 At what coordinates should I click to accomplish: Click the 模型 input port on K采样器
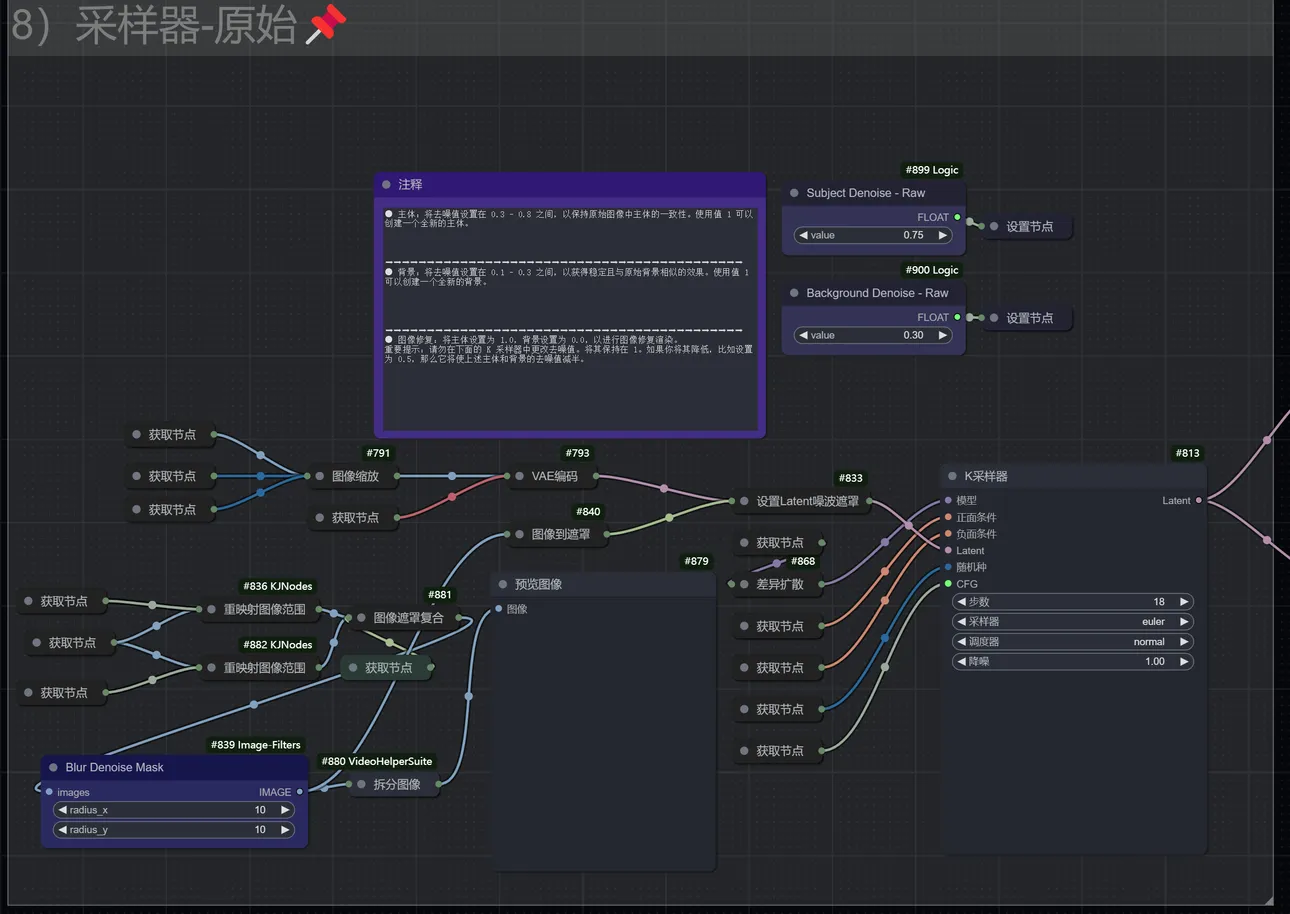coord(948,500)
